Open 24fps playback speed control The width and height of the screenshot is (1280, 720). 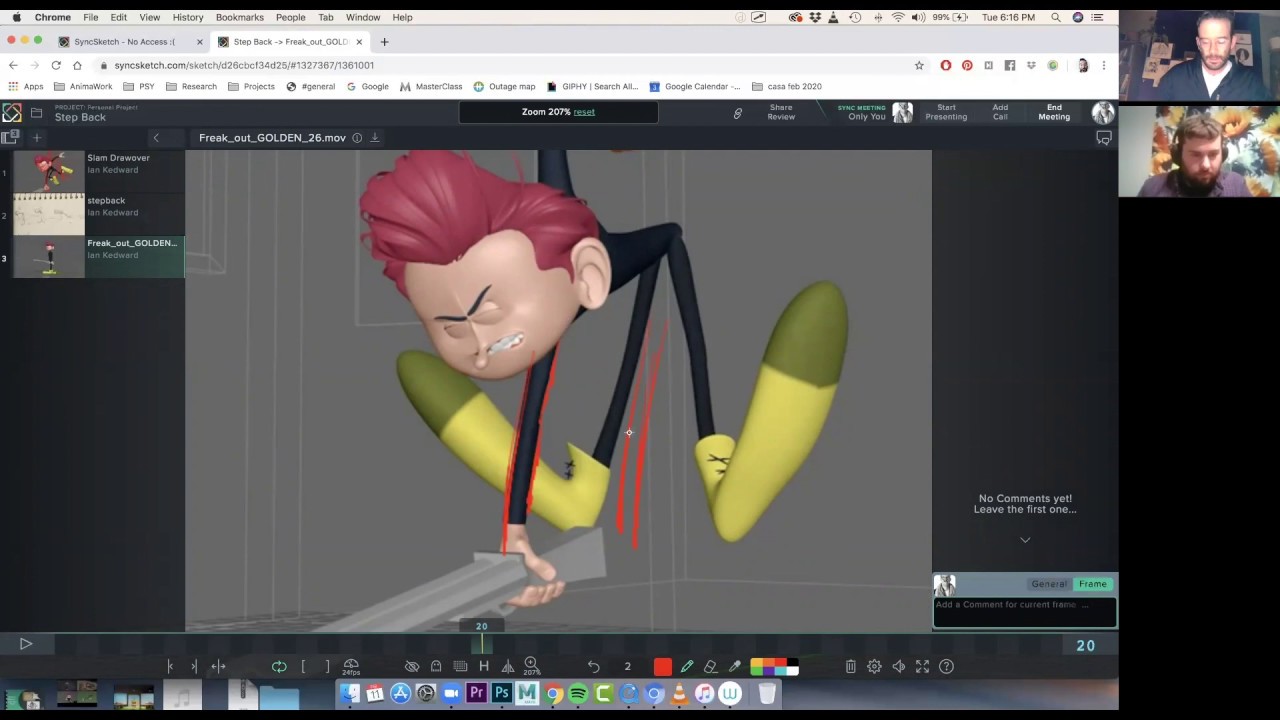point(351,666)
